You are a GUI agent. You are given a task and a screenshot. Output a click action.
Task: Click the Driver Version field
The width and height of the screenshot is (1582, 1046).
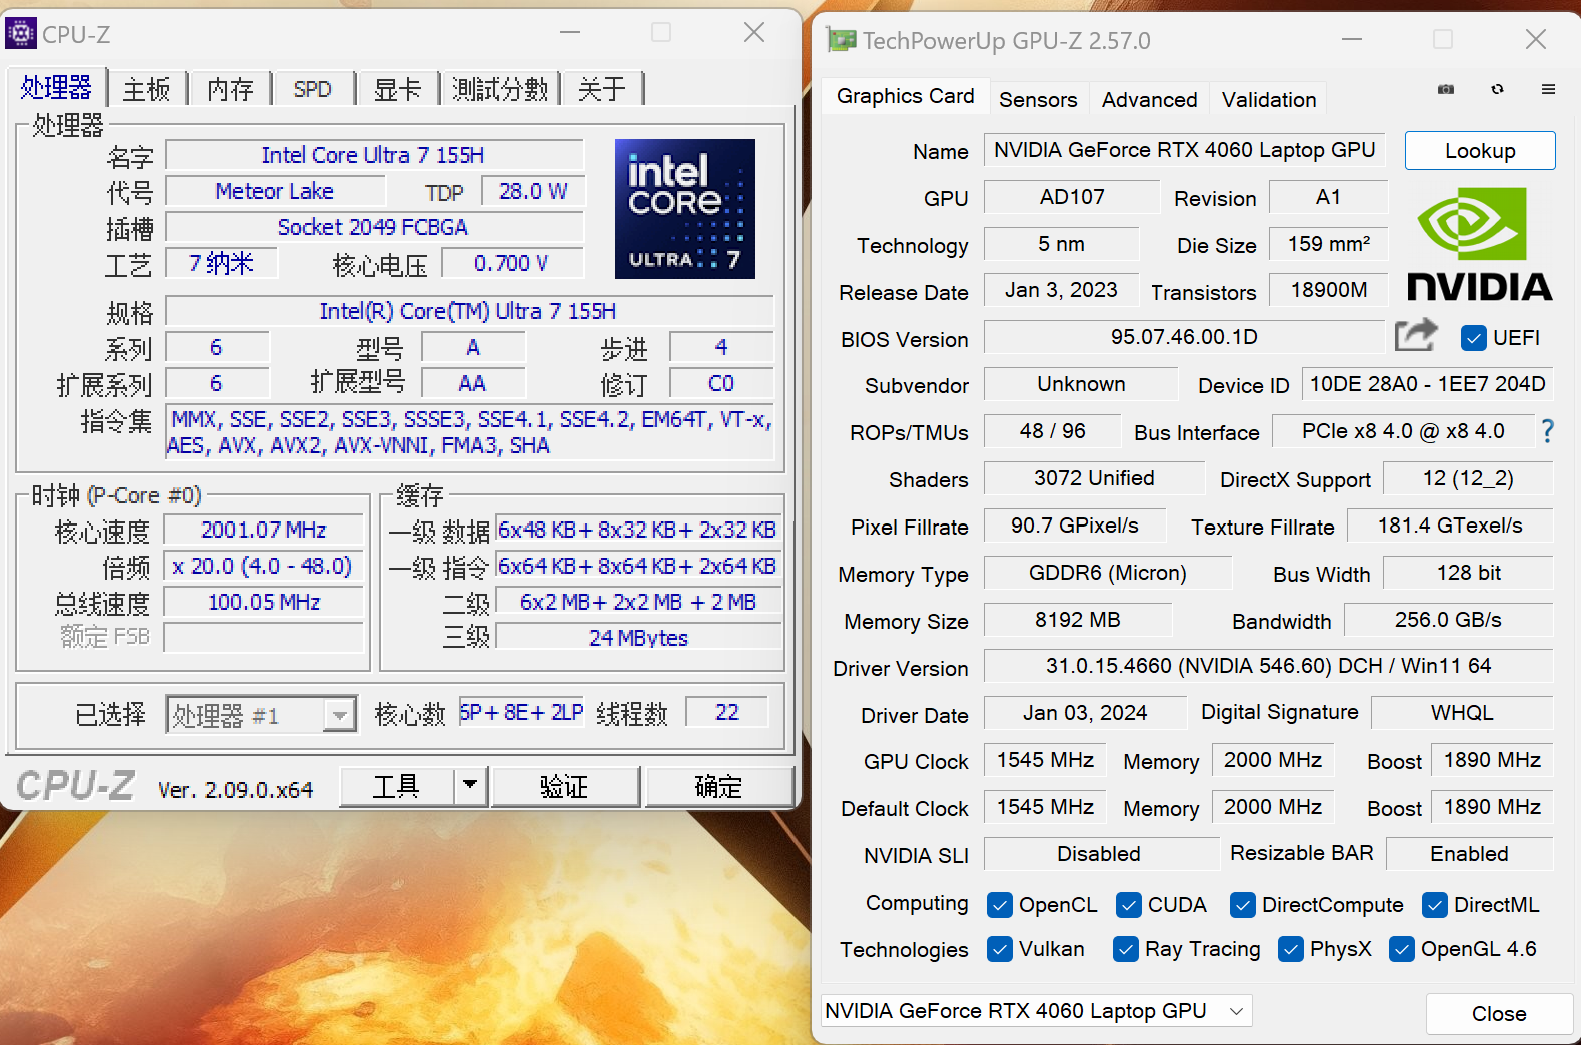tap(1268, 666)
